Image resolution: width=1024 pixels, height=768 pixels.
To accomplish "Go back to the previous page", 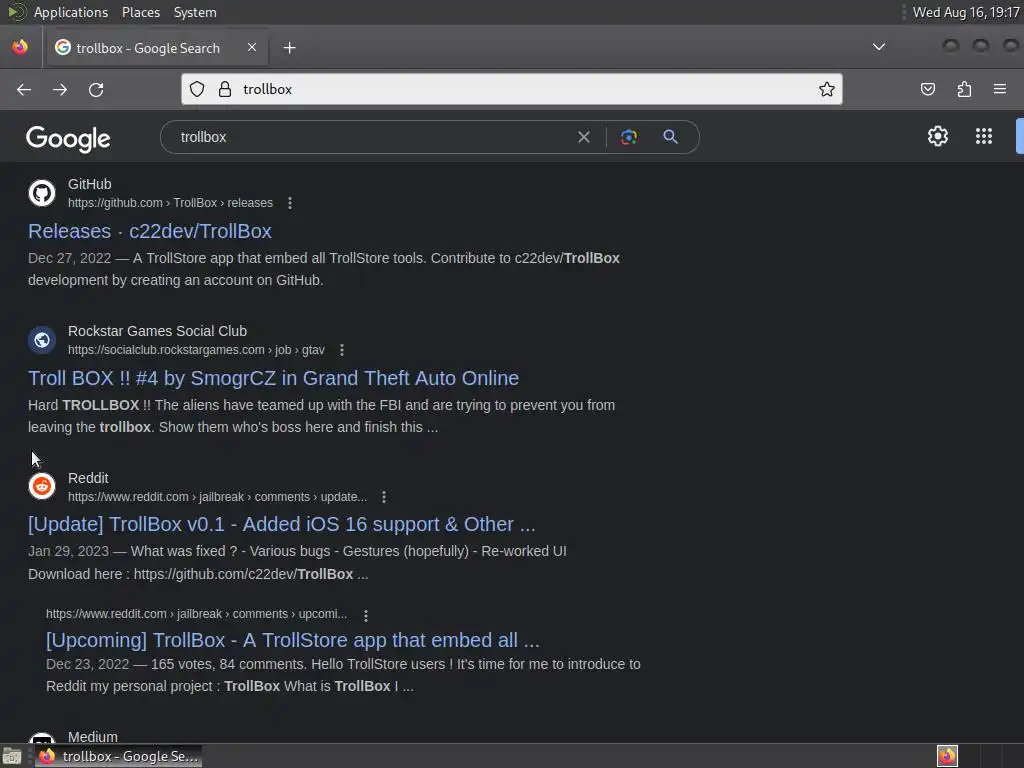I will coord(24,89).
